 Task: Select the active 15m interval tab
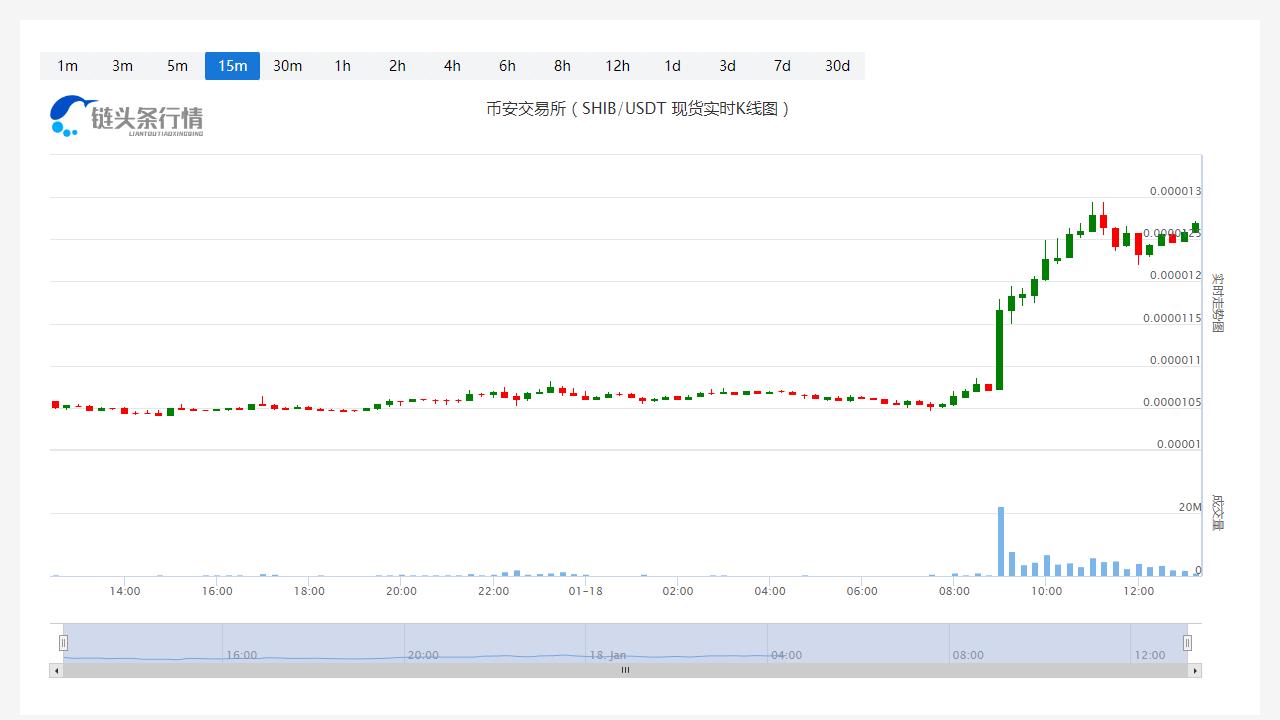[x=232, y=66]
